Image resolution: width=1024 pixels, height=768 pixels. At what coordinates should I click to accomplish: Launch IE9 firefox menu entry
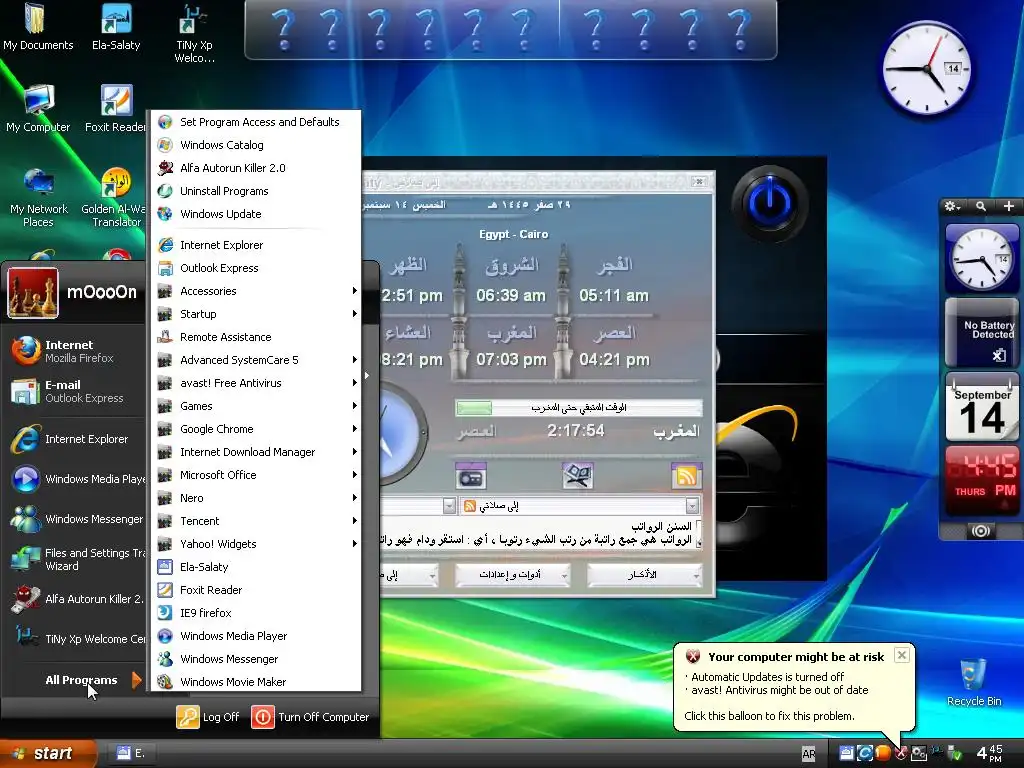click(258, 613)
